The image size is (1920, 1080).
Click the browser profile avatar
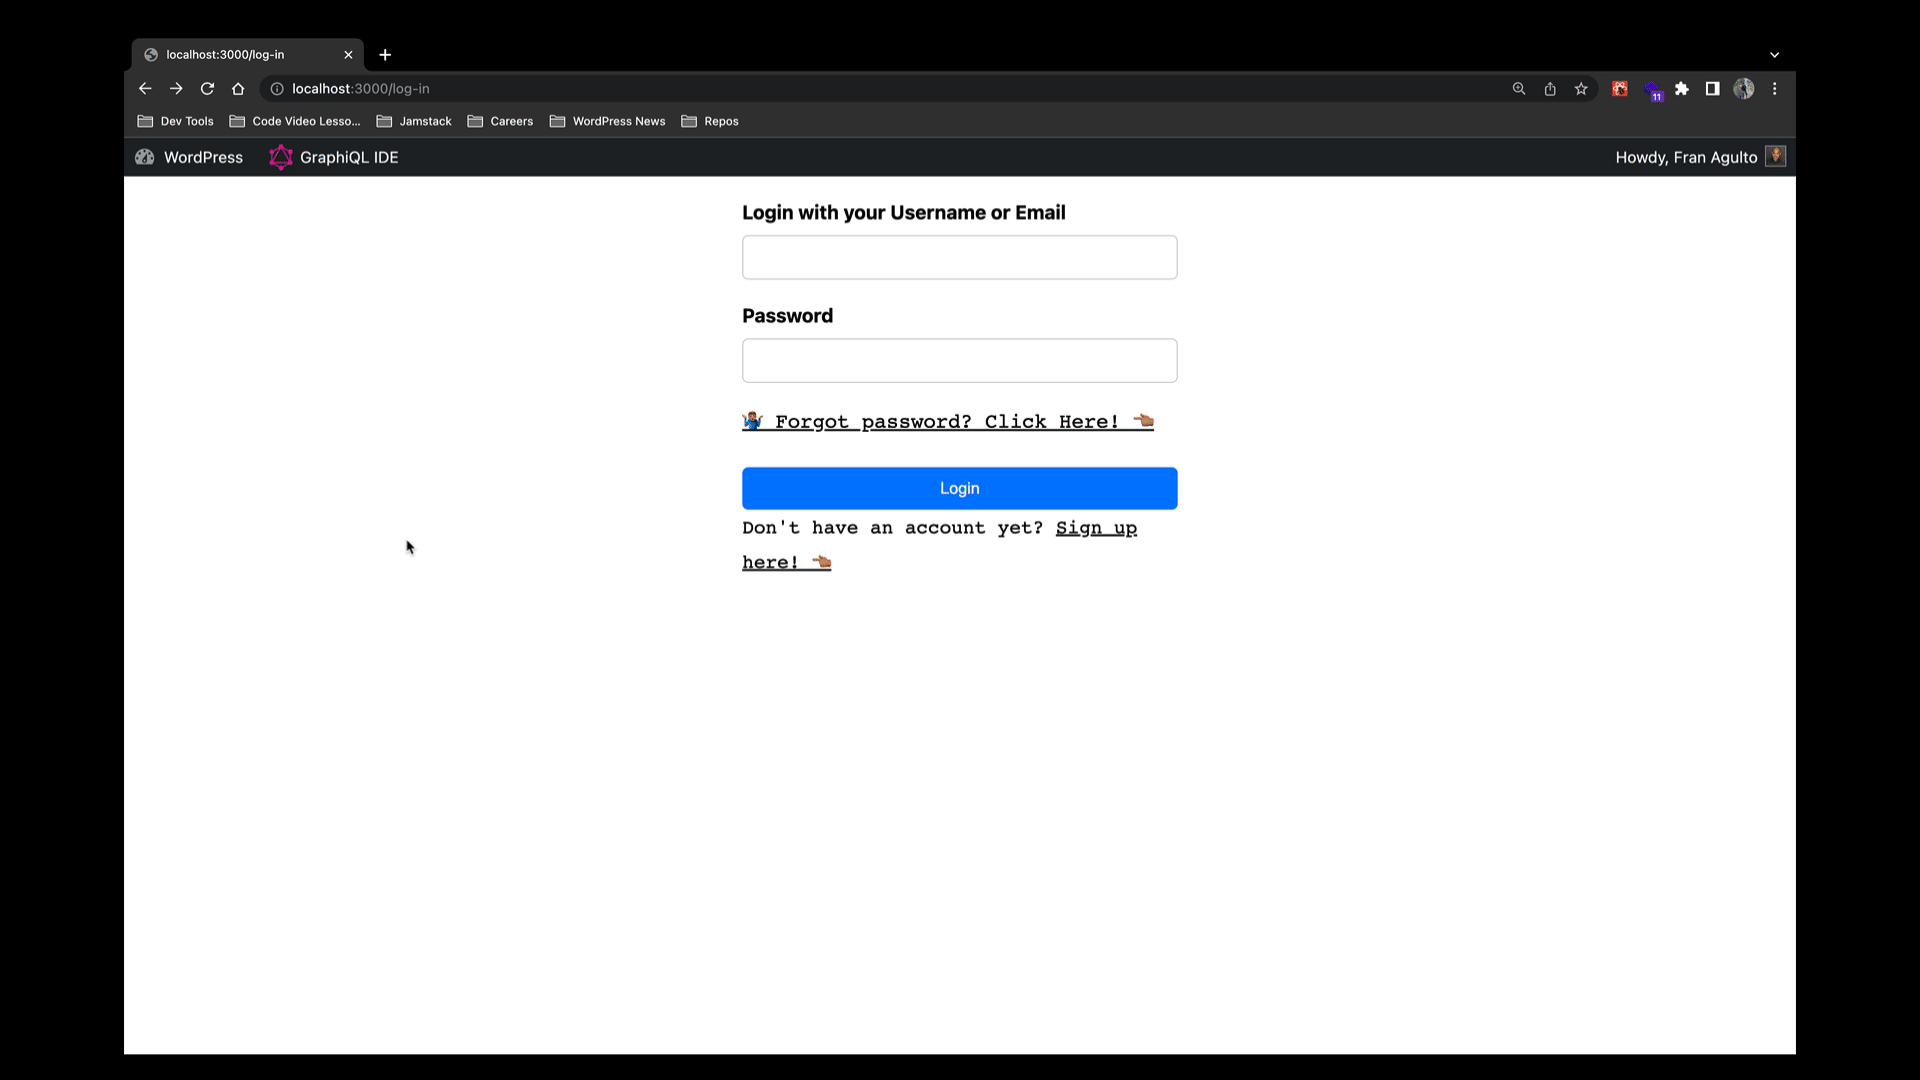point(1744,89)
